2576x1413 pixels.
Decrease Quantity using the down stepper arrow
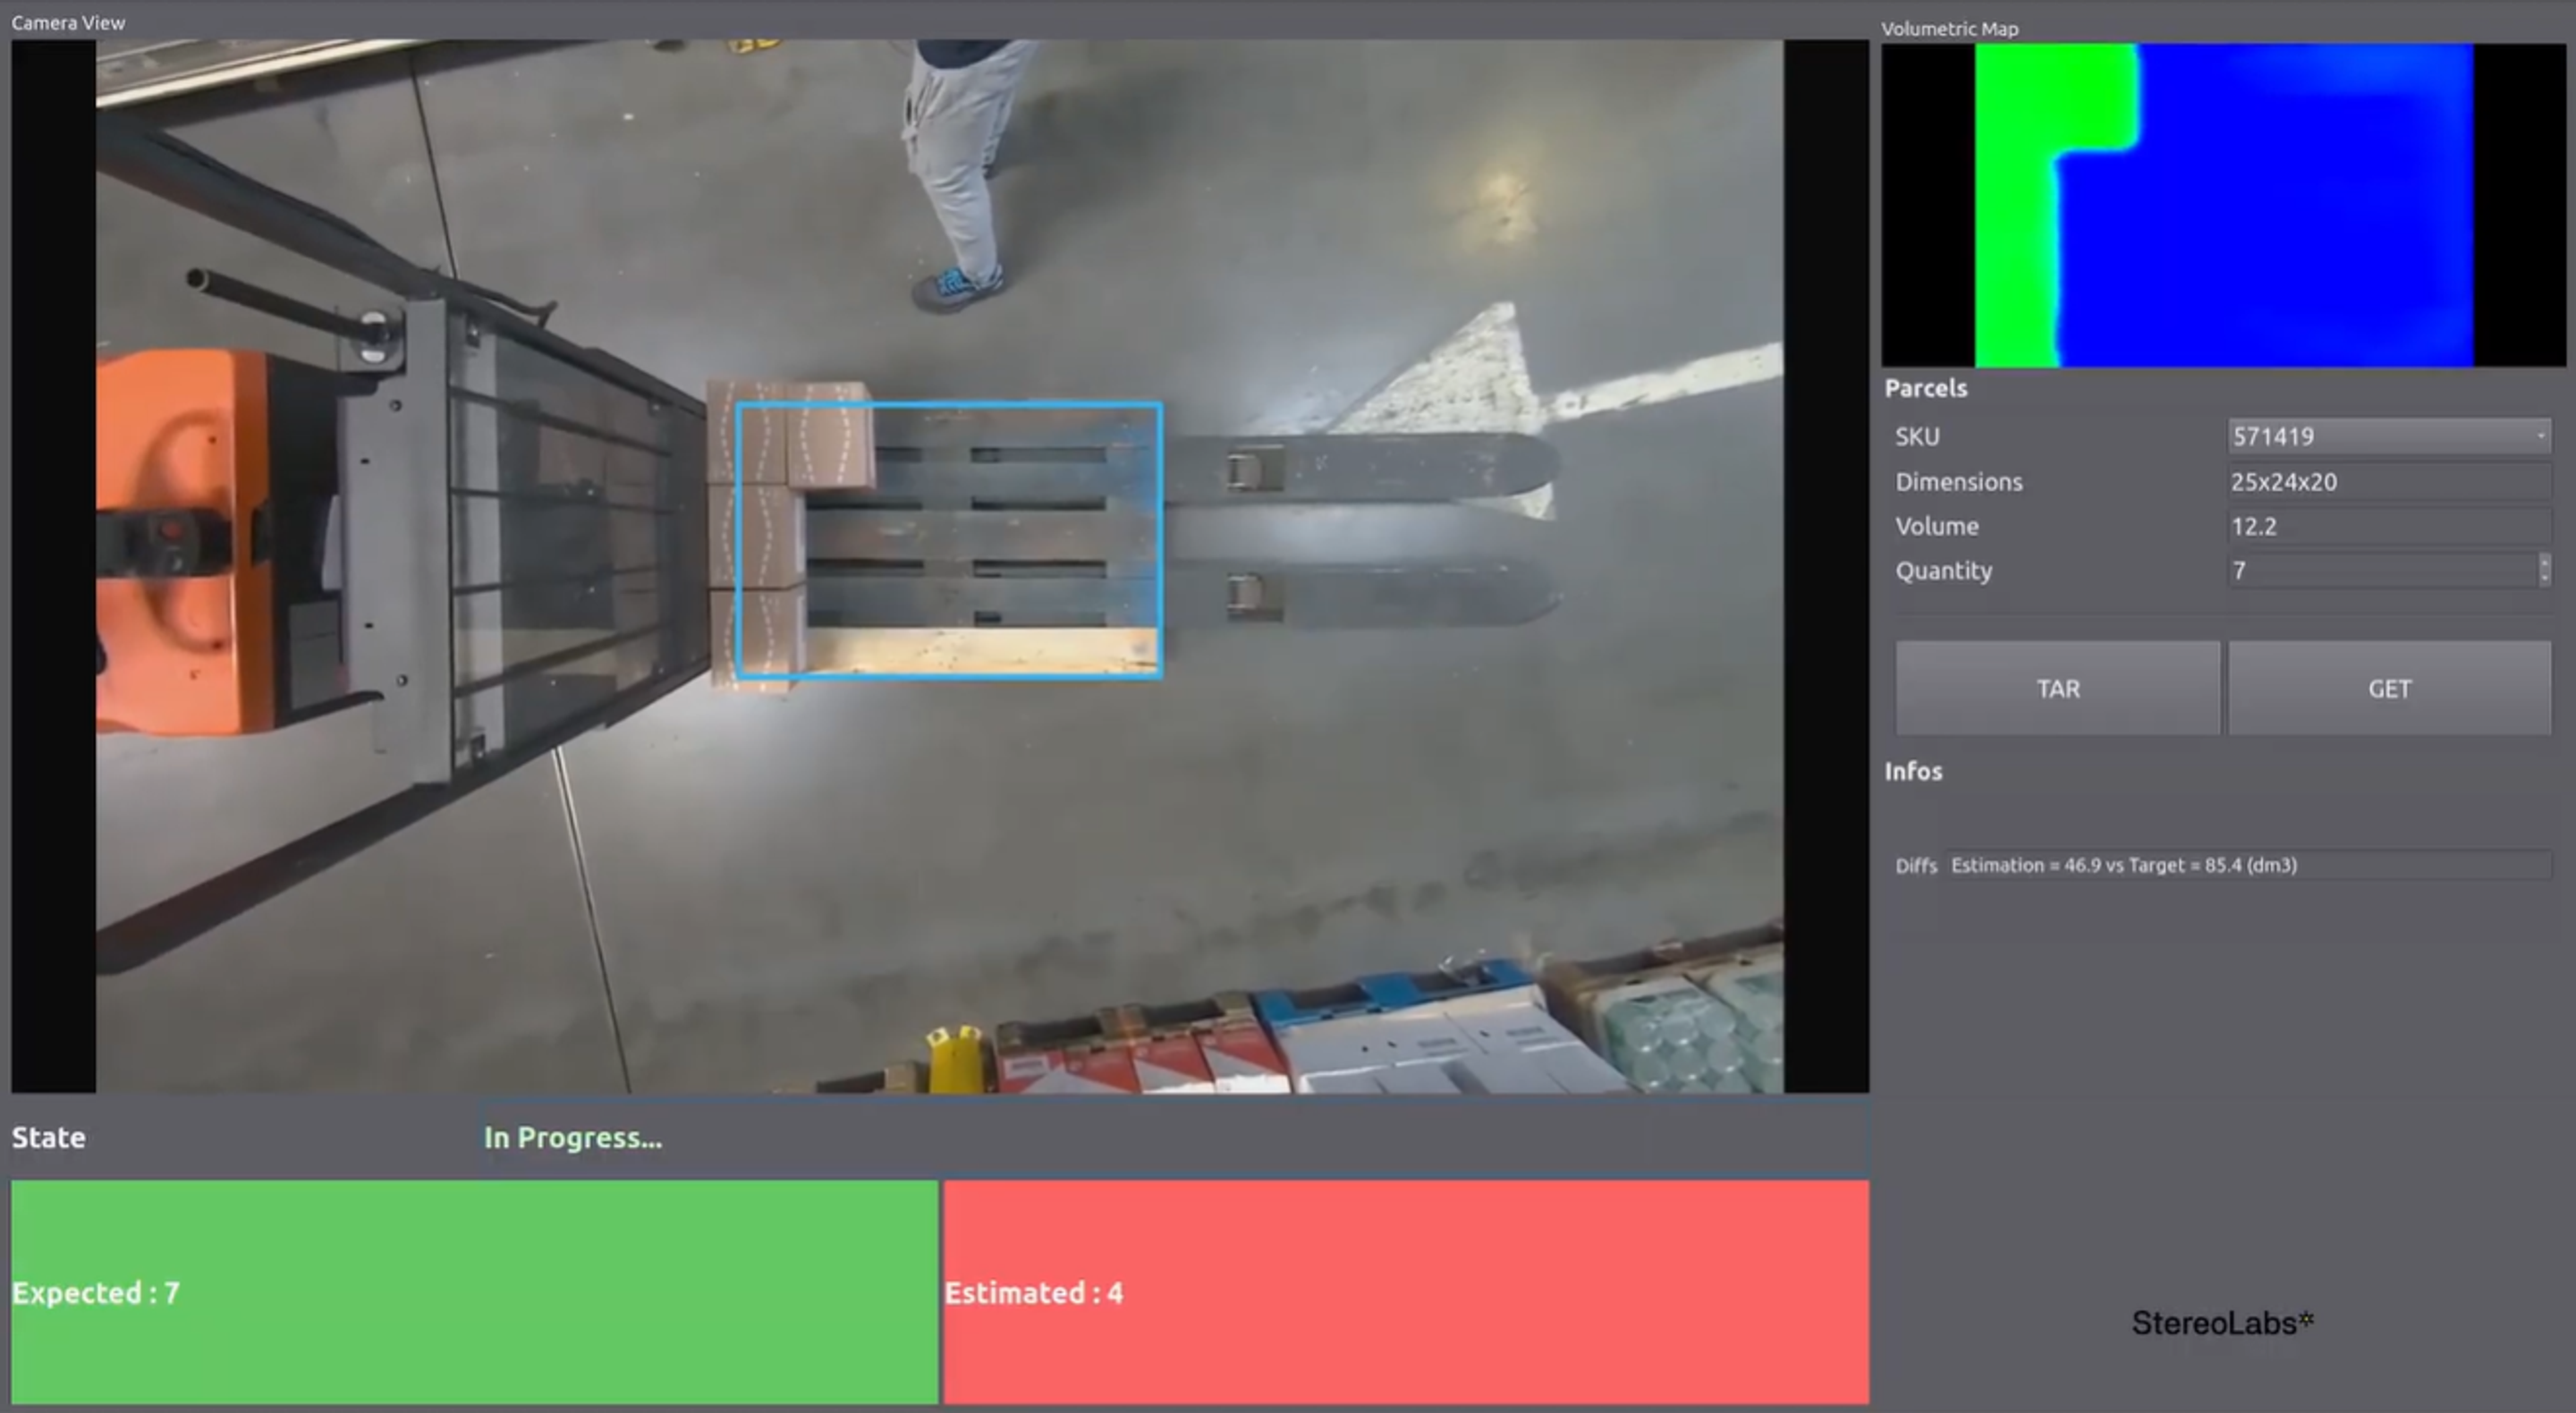click(2544, 578)
